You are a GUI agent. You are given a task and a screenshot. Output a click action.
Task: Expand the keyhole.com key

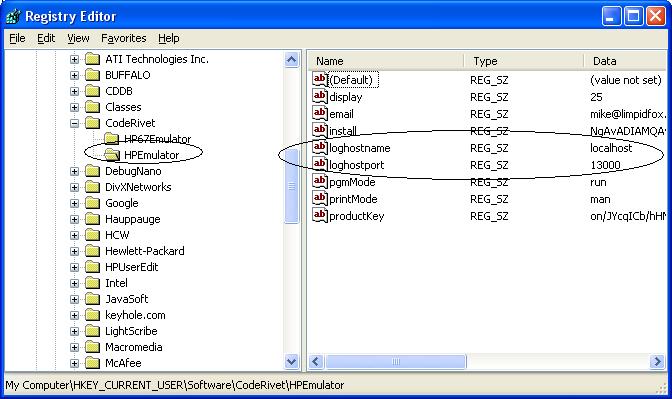point(75,315)
